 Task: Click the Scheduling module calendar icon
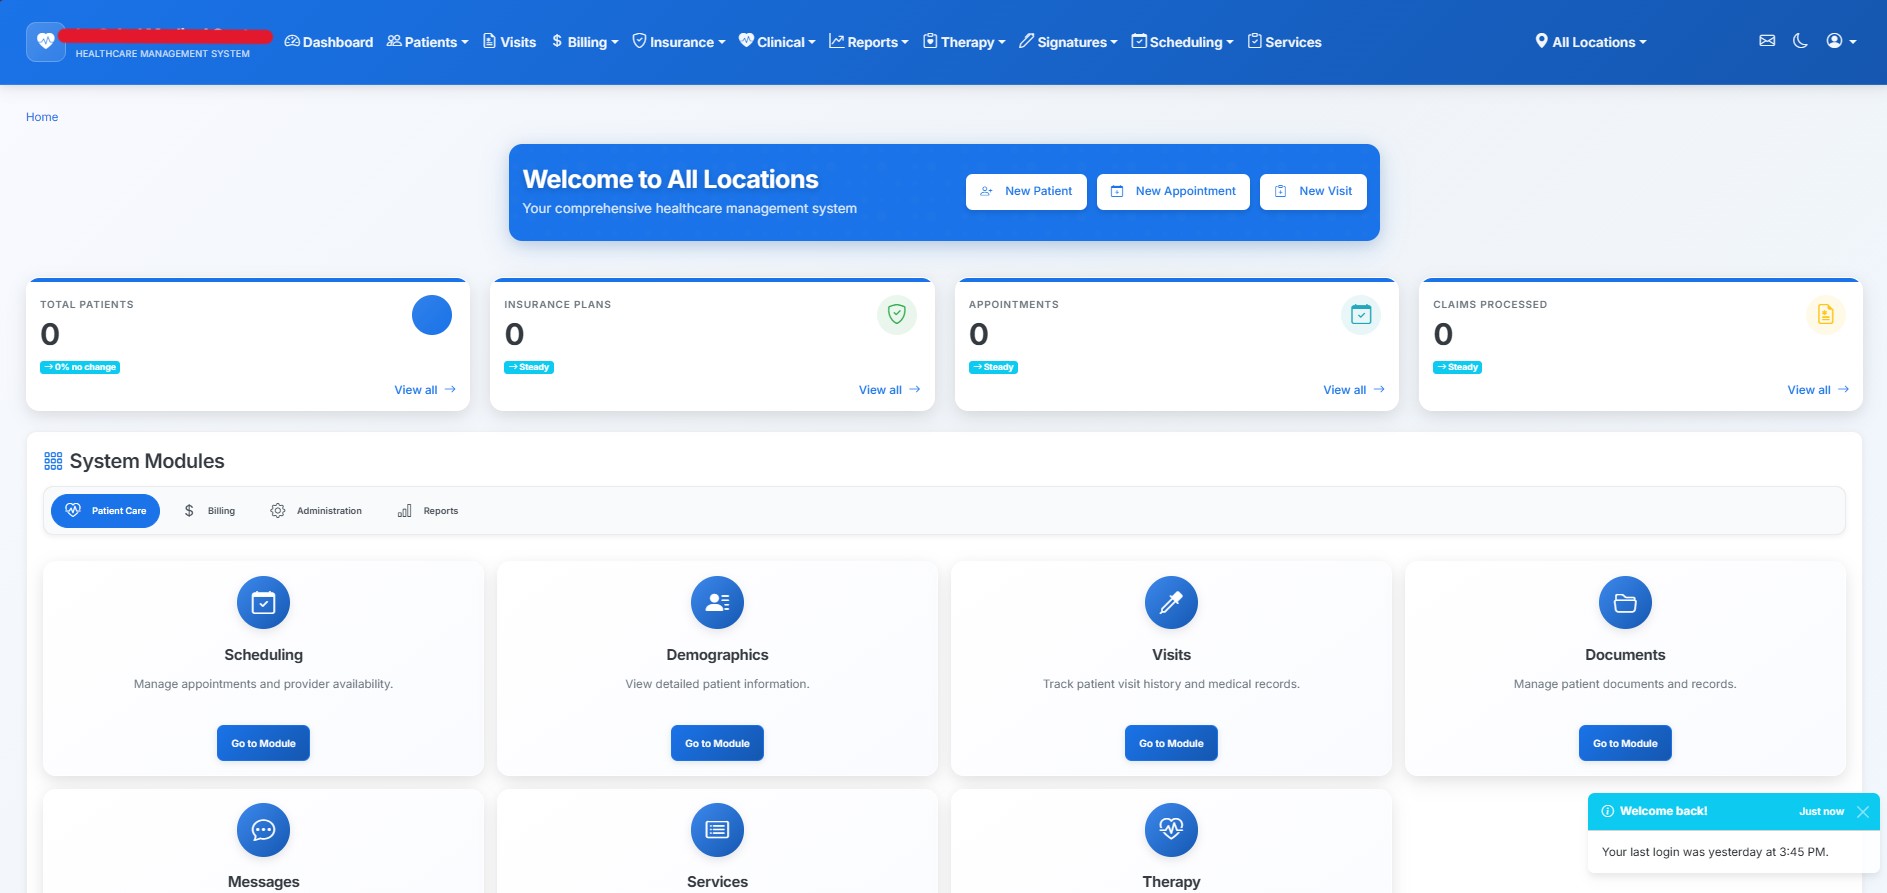(263, 603)
